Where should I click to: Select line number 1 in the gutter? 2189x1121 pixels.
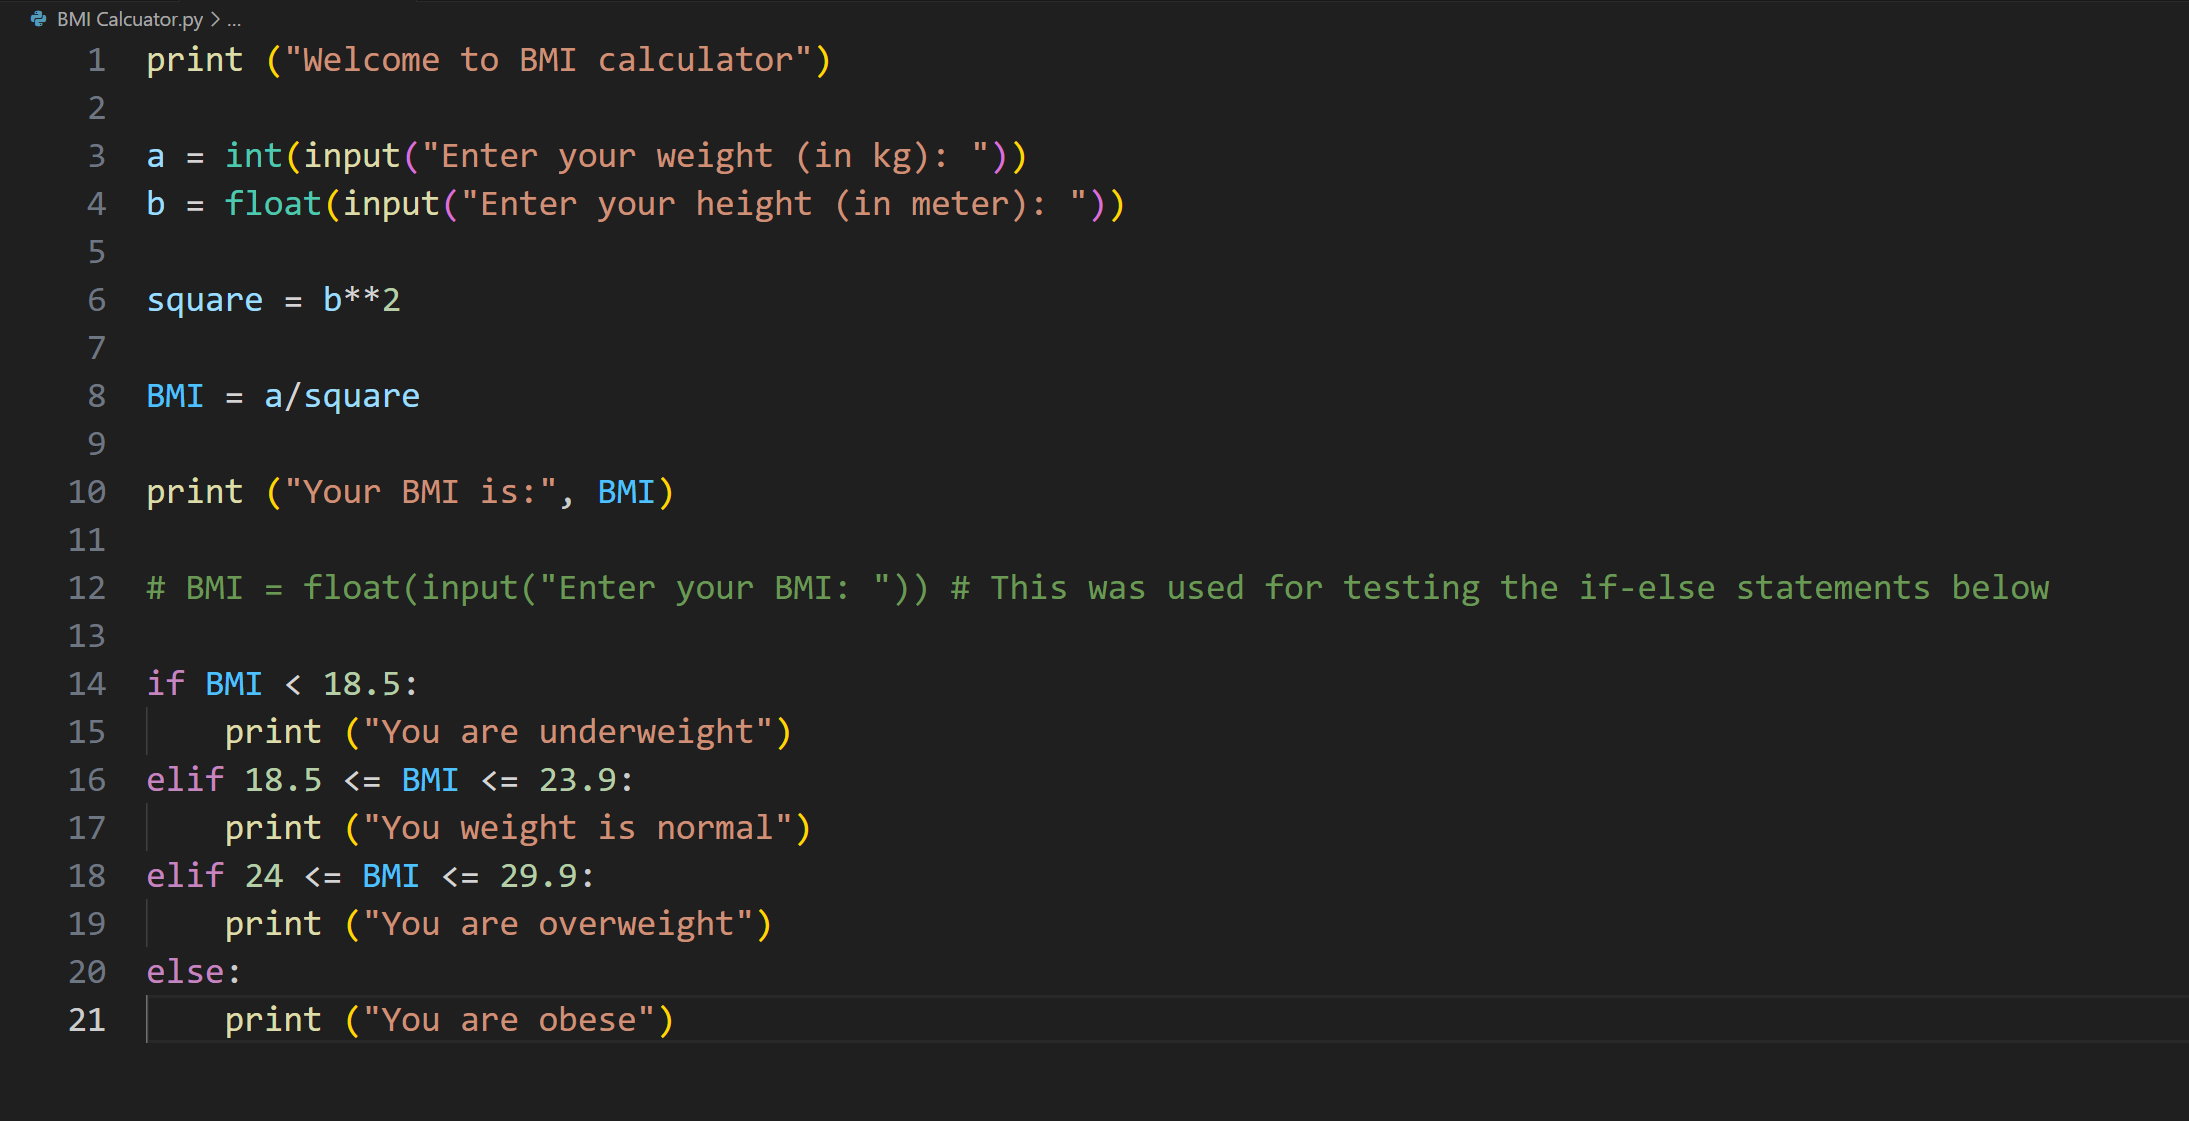pos(96,60)
